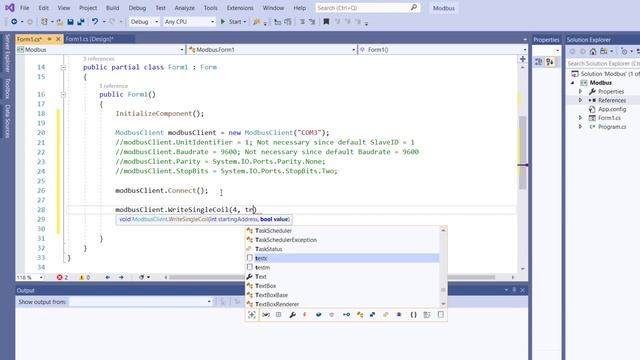The image size is (640, 360).
Task: Click the search magnifier icon in title bar
Action: coord(413,8)
